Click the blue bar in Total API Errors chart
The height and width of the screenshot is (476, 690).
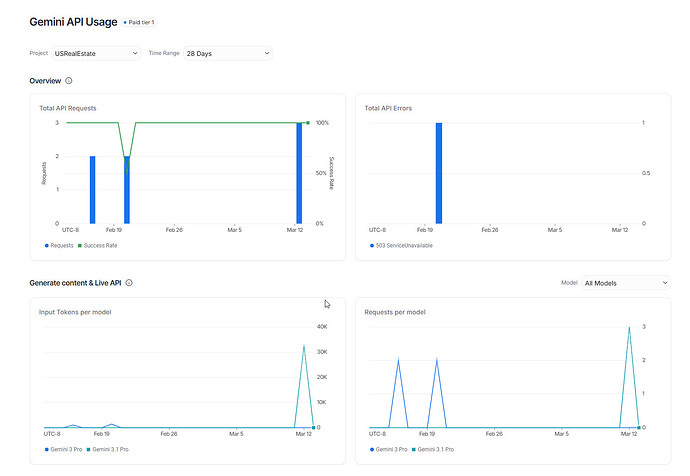439,173
